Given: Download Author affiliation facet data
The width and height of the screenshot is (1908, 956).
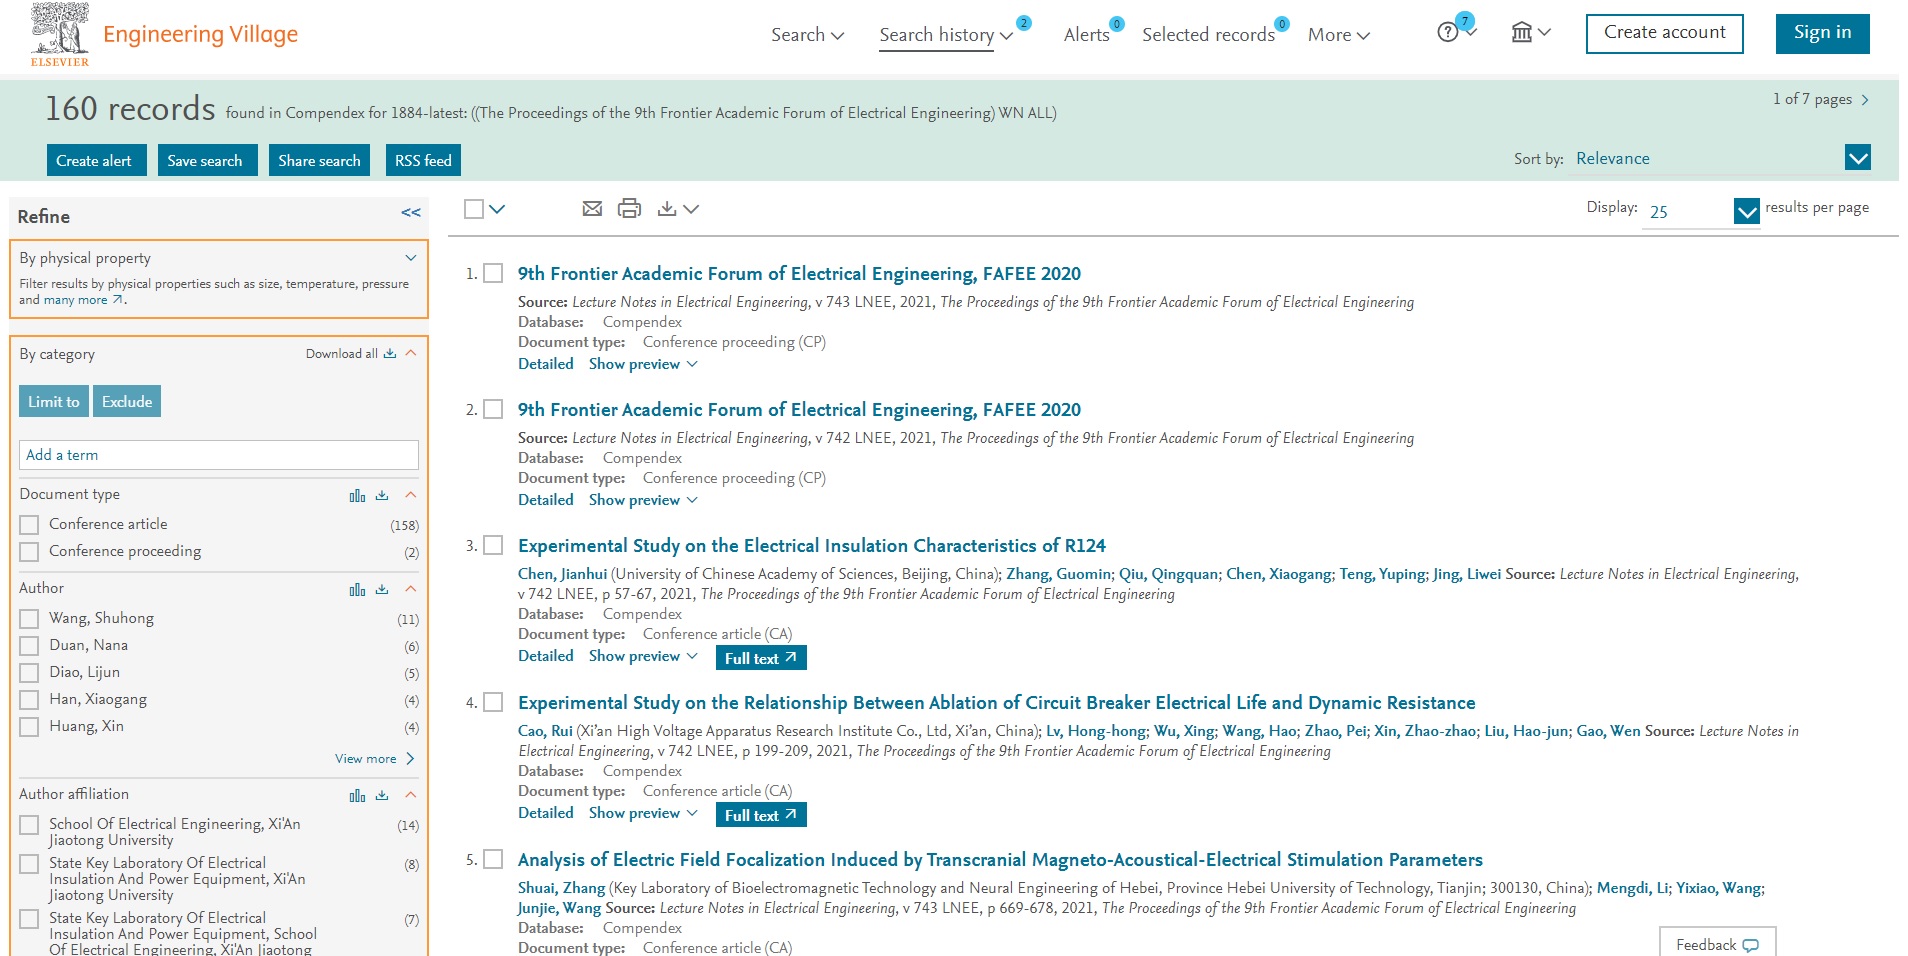Looking at the screenshot, I should click(x=382, y=796).
